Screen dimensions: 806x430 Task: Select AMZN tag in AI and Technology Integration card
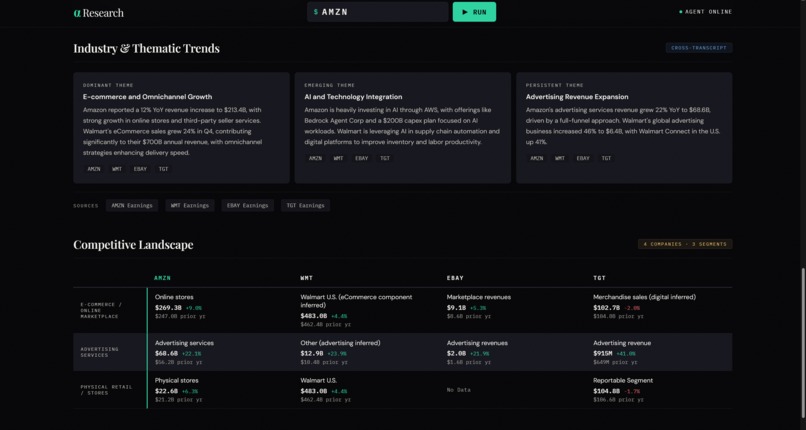(315, 158)
